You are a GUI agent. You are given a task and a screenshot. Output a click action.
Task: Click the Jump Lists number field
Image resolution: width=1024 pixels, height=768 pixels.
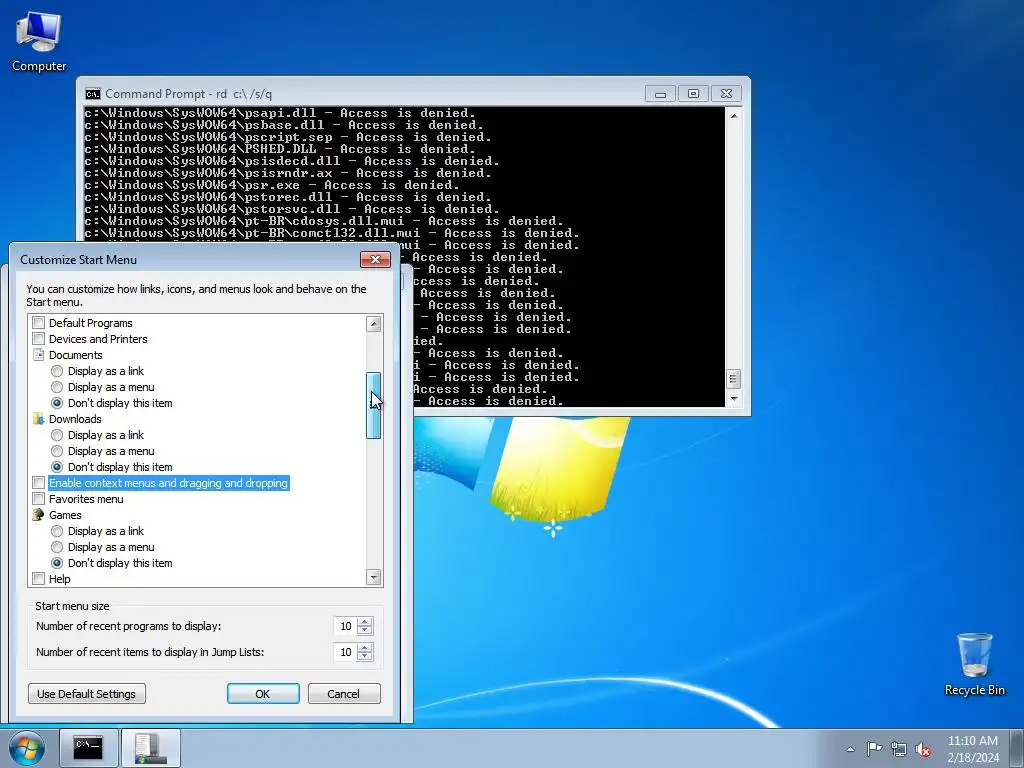click(345, 652)
